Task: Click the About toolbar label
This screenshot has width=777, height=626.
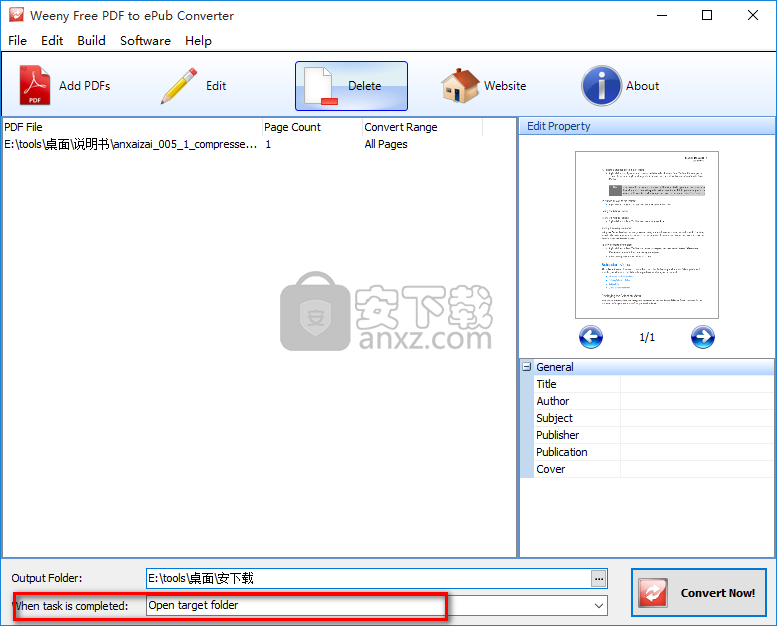Action: 642,86
